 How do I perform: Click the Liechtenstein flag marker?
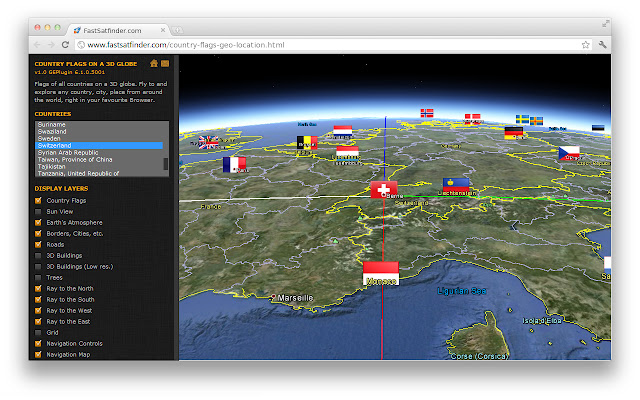[x=456, y=185]
